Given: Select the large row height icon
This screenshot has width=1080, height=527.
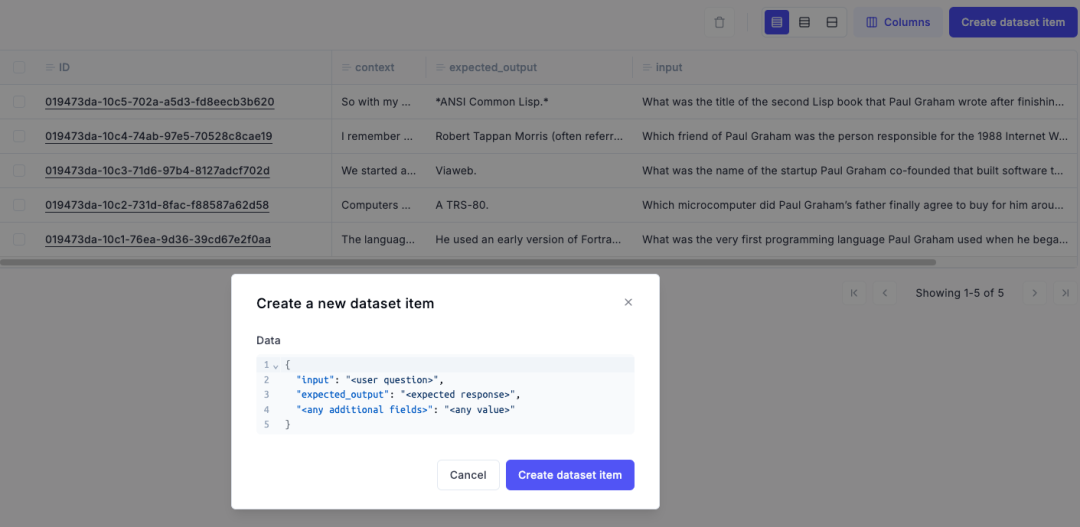Looking at the screenshot, I should pos(832,22).
